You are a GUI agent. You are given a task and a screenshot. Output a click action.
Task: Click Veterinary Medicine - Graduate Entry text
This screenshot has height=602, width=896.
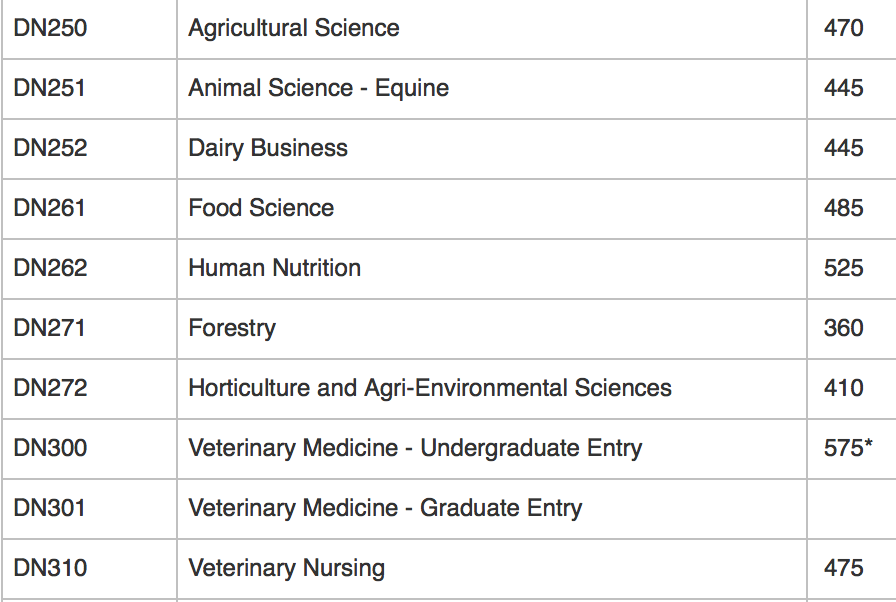[x=385, y=508]
